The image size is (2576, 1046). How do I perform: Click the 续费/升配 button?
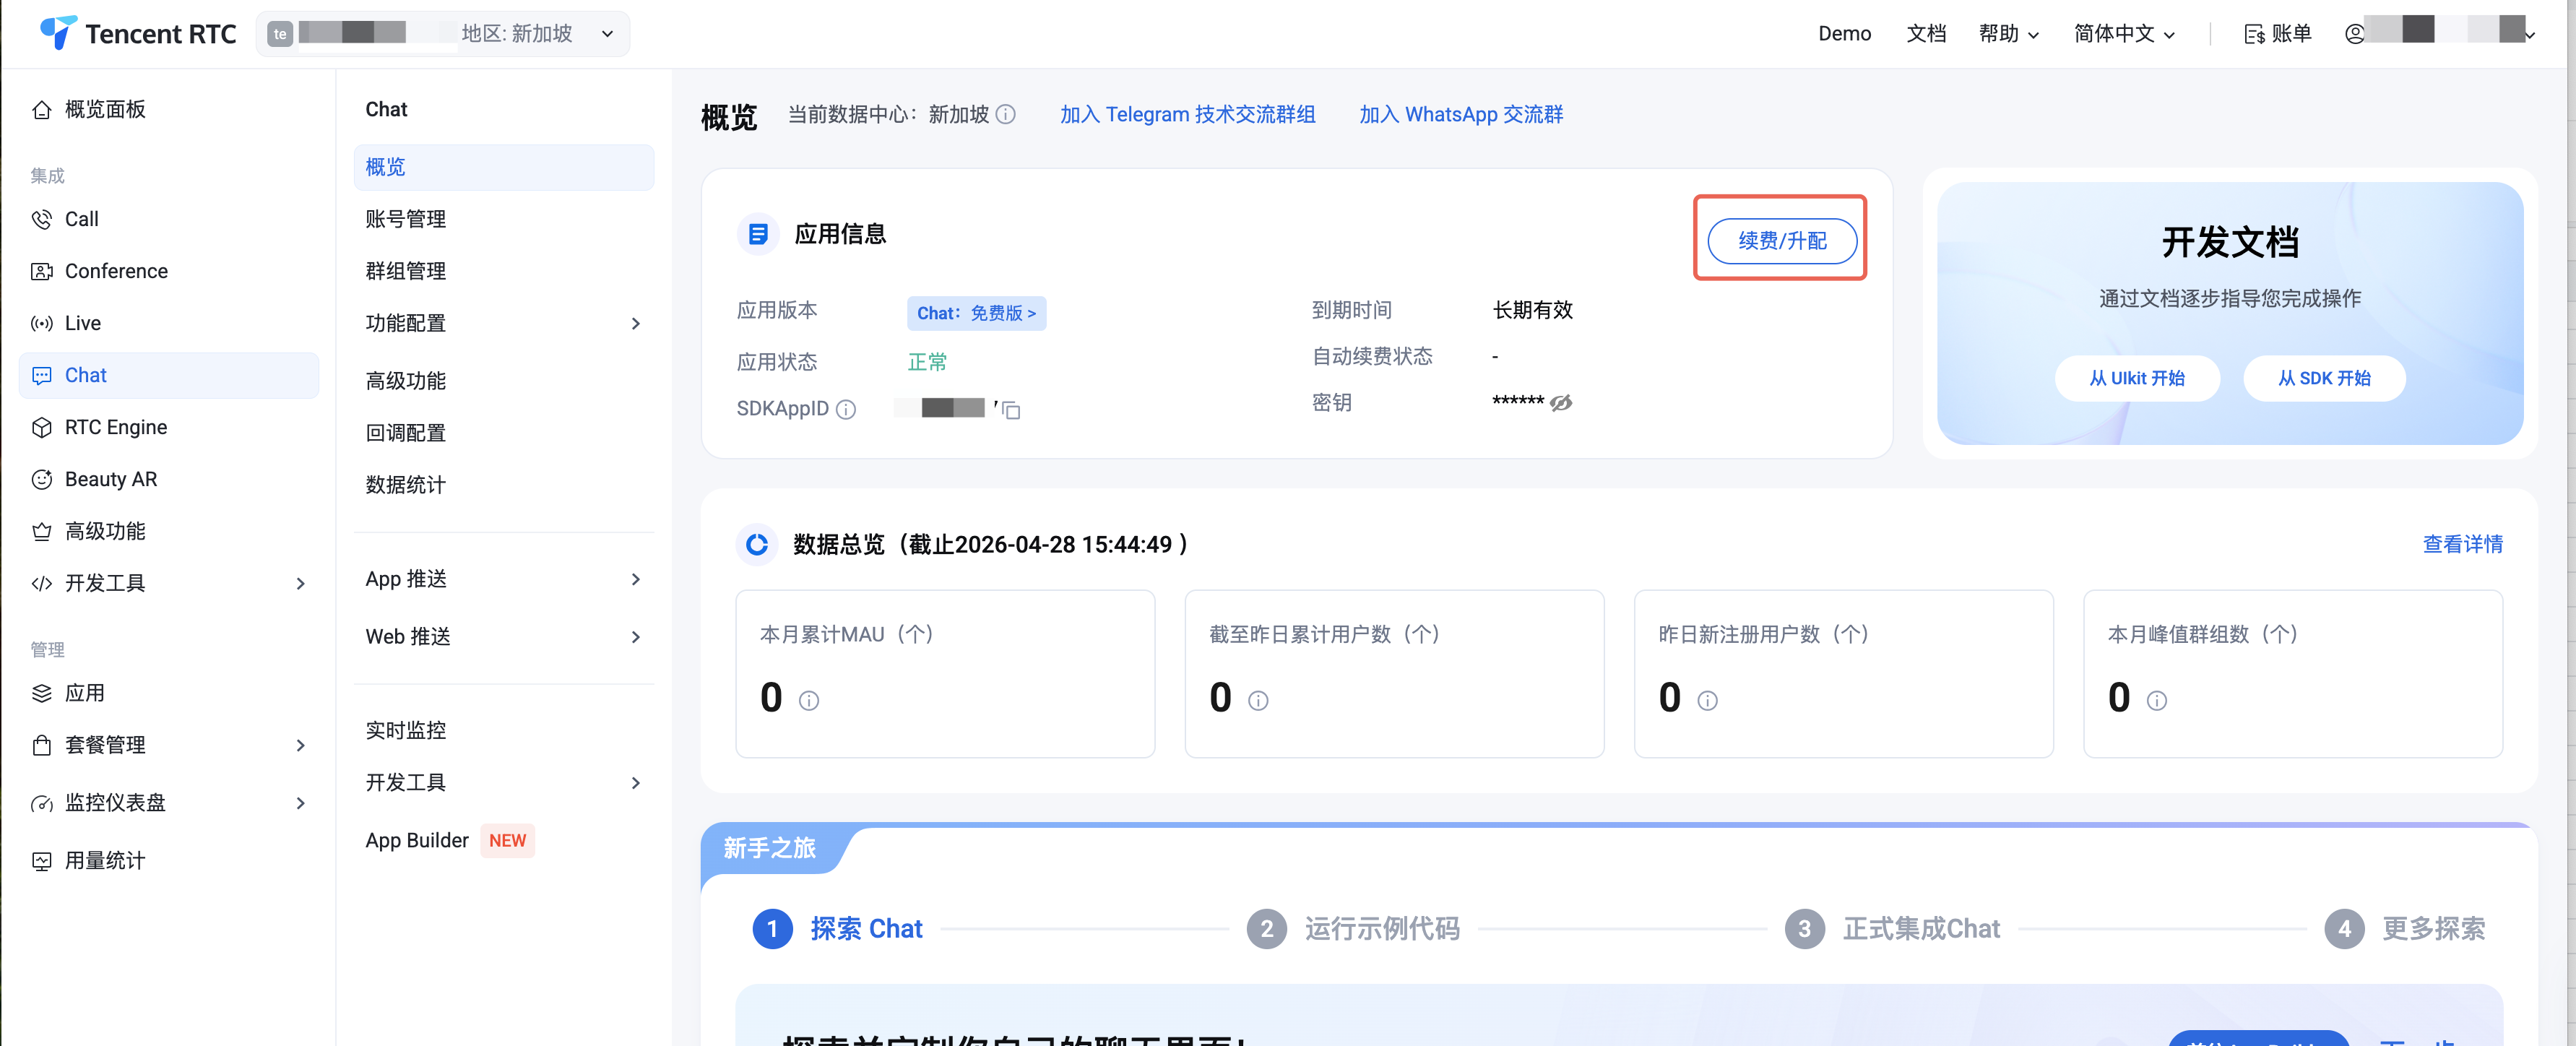[1781, 241]
